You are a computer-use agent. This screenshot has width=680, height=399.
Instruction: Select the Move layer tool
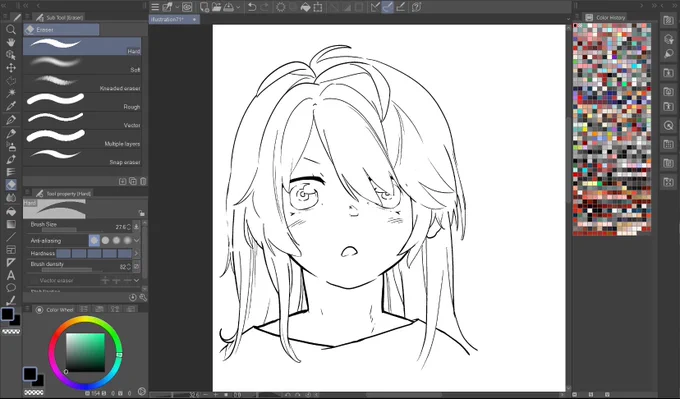[x=11, y=68]
